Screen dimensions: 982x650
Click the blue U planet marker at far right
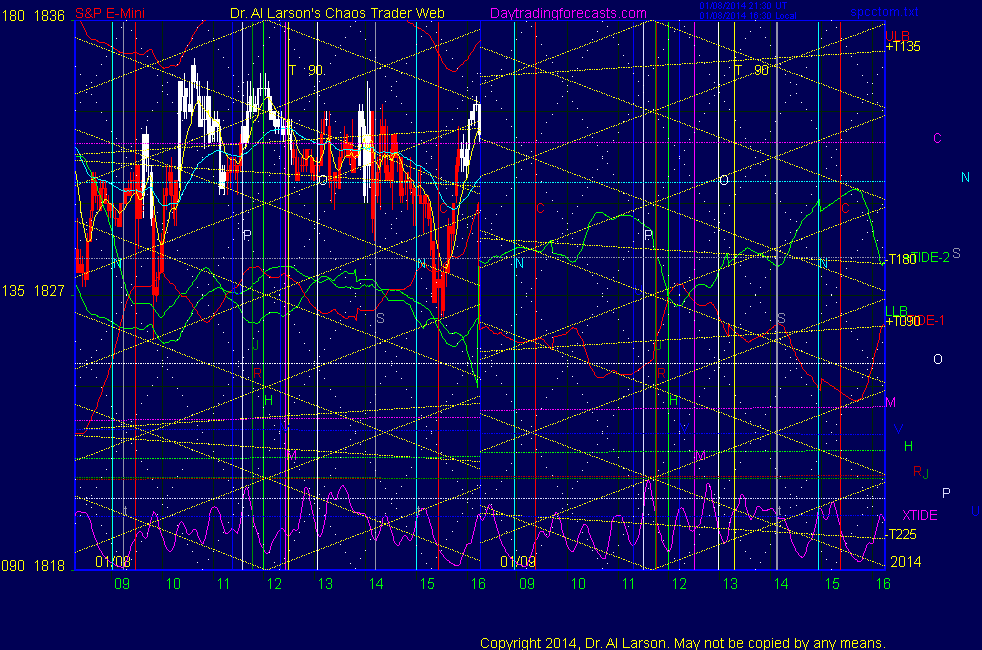tap(975, 509)
